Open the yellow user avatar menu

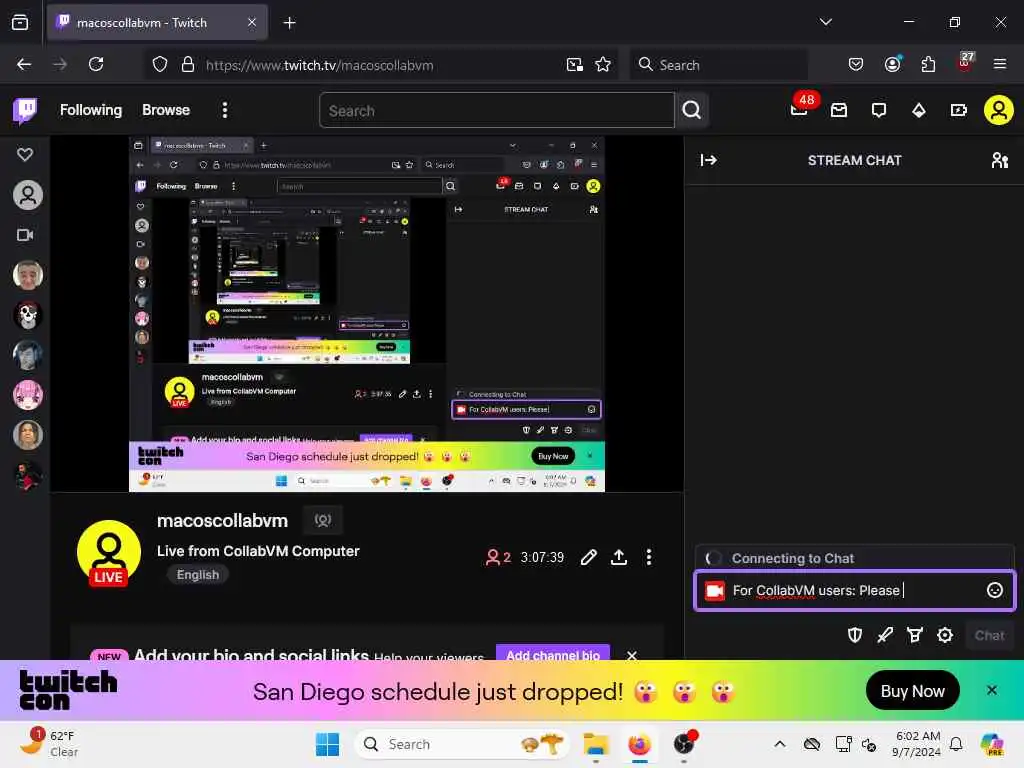point(999,110)
